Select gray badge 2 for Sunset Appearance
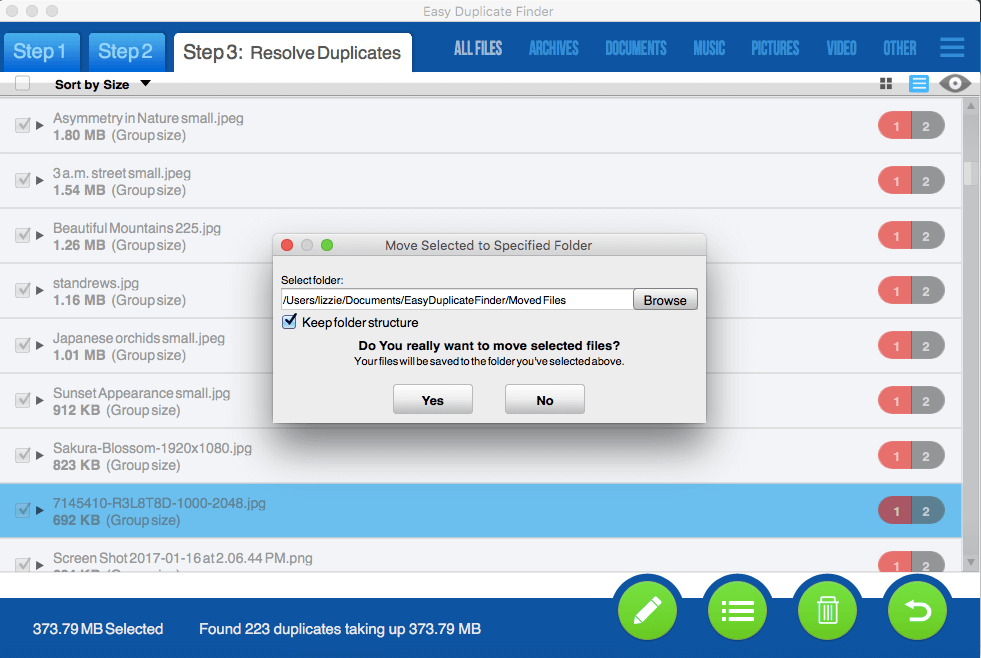The width and height of the screenshot is (981, 658). [x=928, y=401]
